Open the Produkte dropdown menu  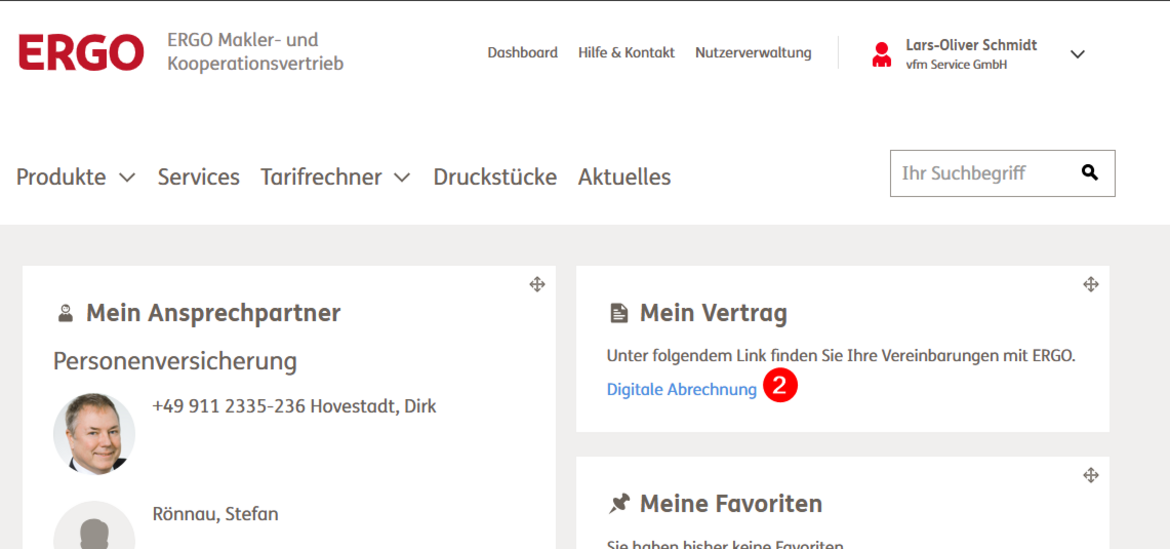tap(76, 178)
